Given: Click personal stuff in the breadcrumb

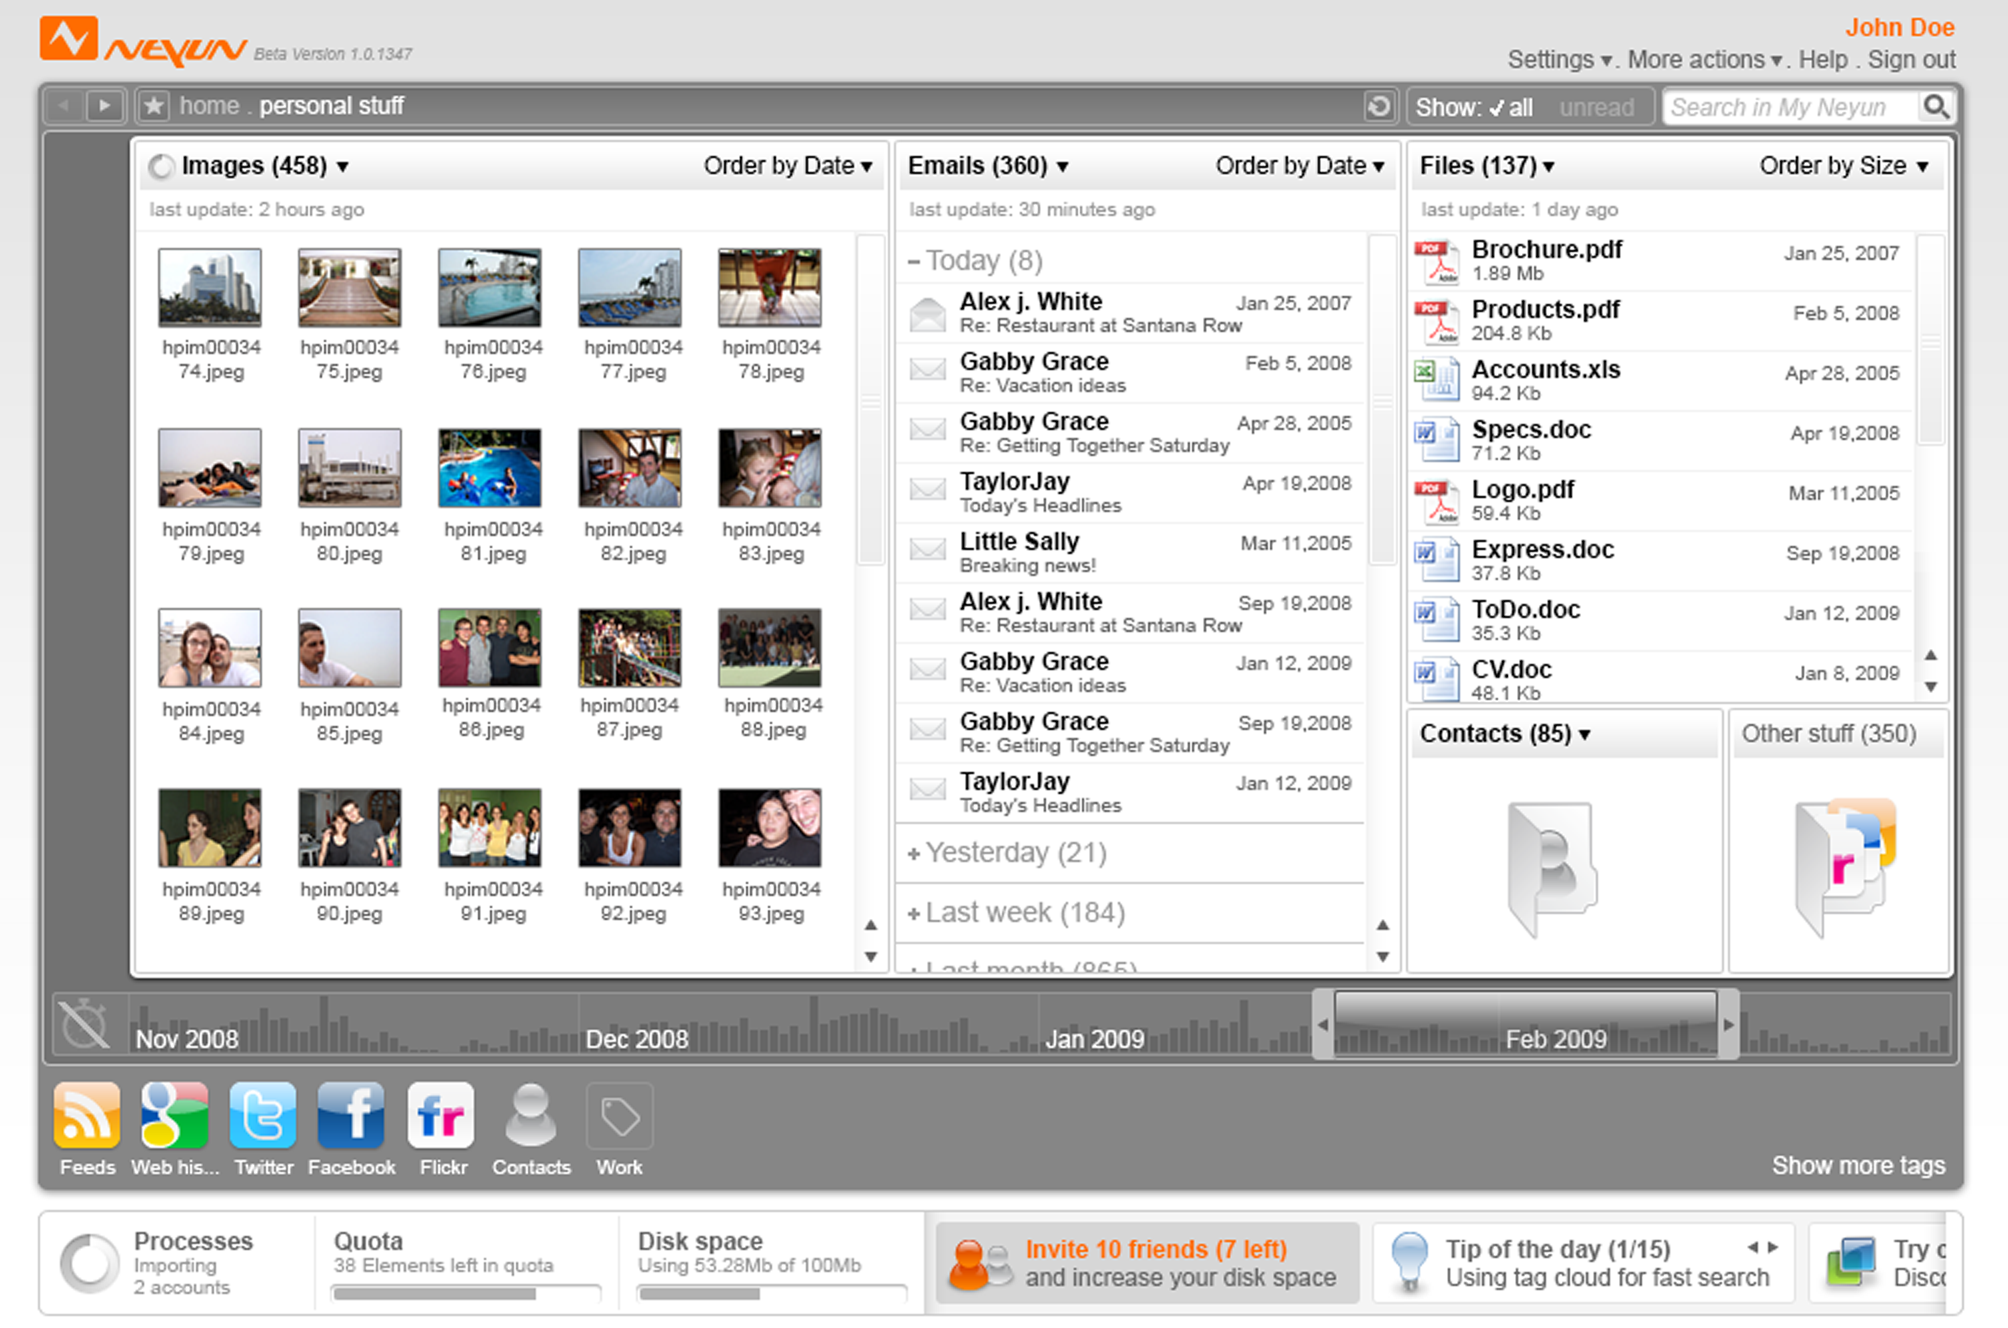Looking at the screenshot, I should coord(331,106).
